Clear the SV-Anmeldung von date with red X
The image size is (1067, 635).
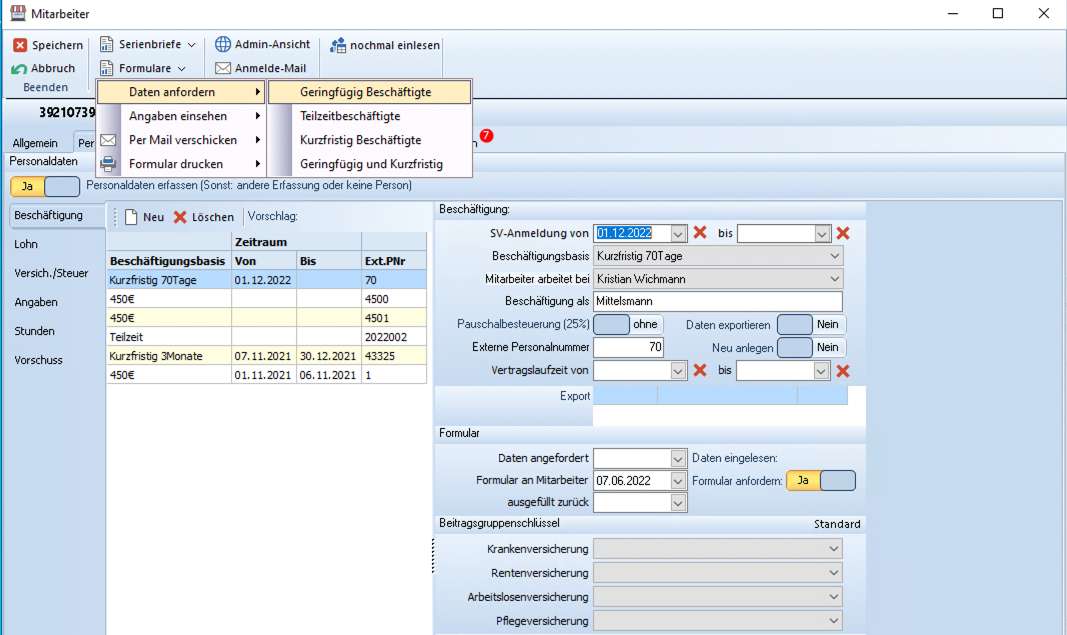pos(700,233)
